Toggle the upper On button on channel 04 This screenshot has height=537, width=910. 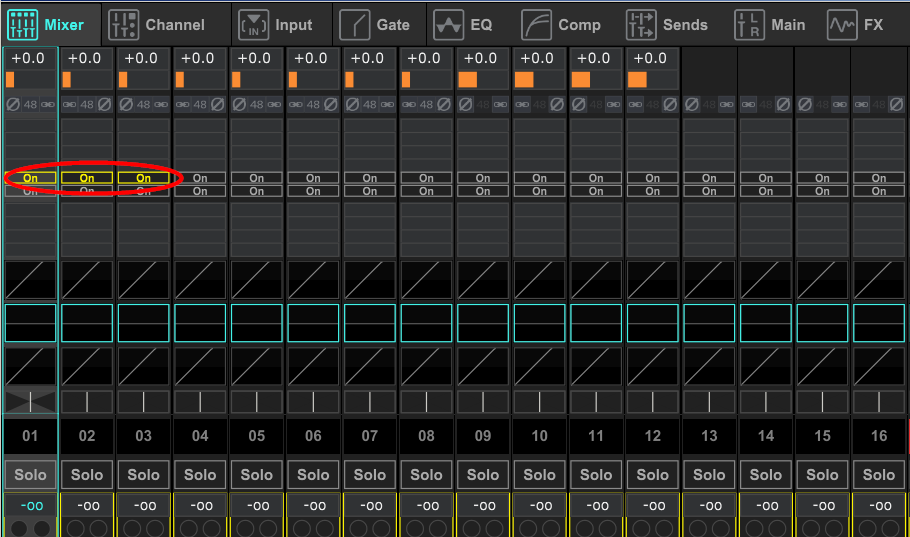200,178
